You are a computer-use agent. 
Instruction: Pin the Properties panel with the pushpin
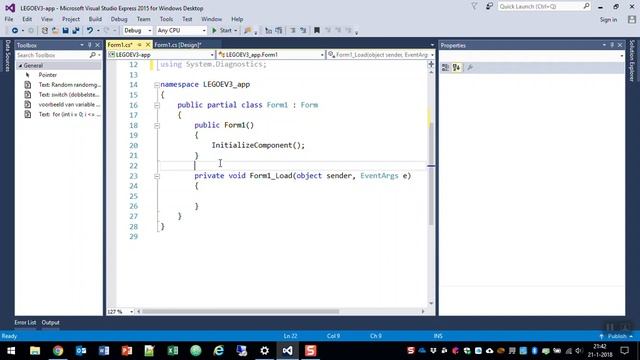pos(612,45)
